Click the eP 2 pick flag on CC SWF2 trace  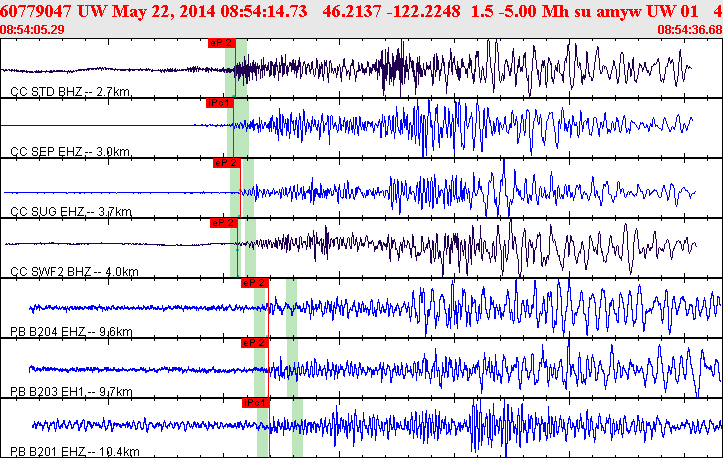tap(224, 223)
